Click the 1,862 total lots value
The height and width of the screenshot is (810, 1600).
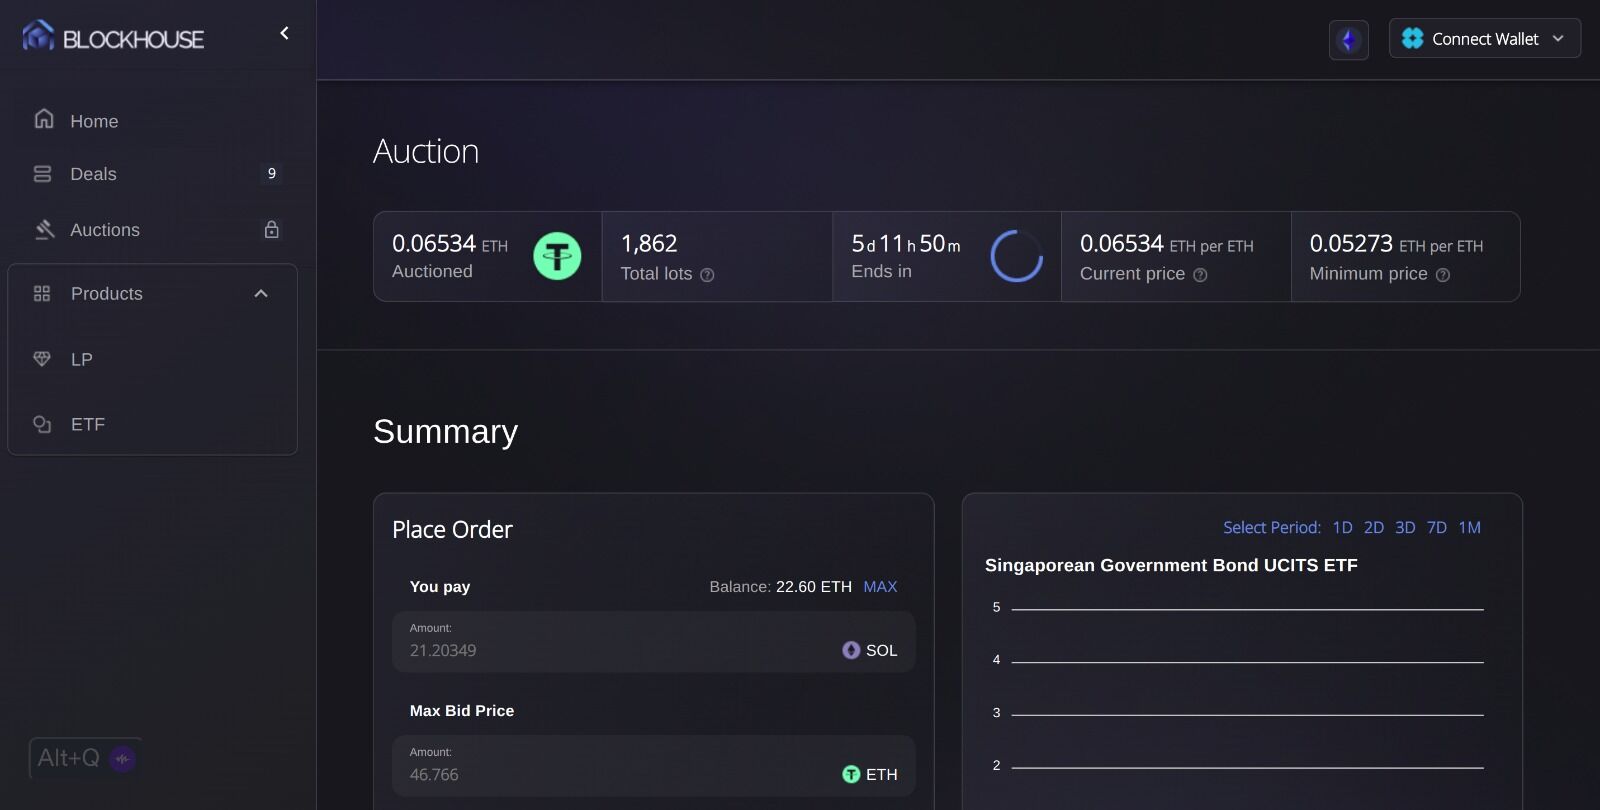[x=649, y=244]
